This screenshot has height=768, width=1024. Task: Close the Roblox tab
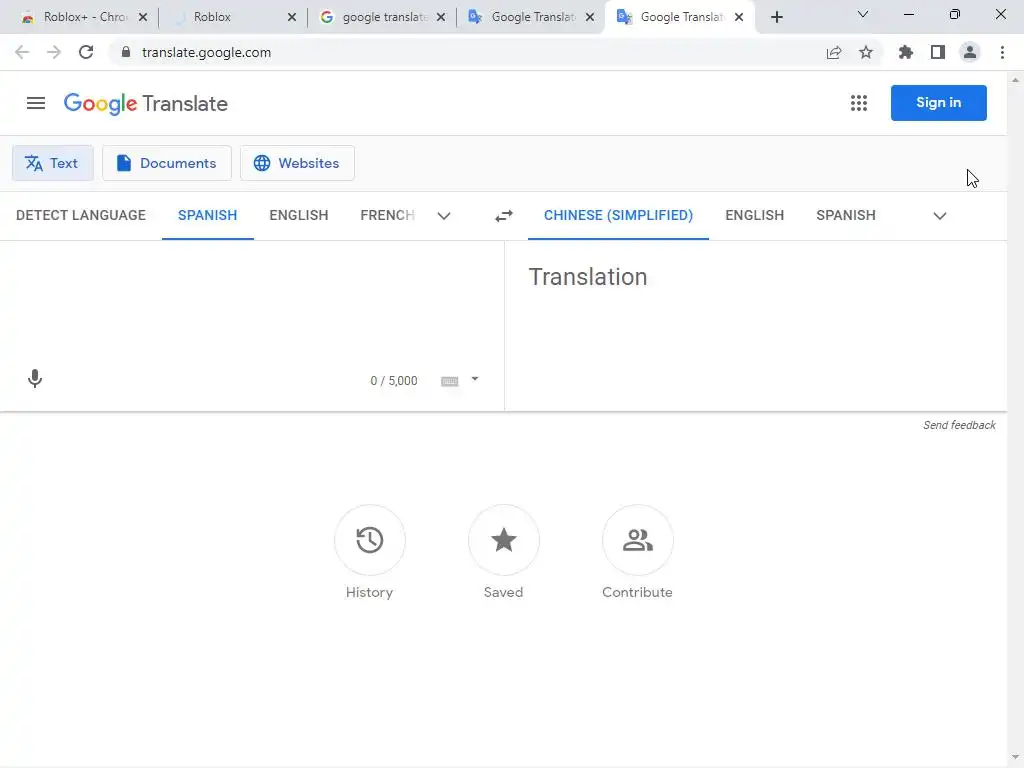[x=292, y=17]
